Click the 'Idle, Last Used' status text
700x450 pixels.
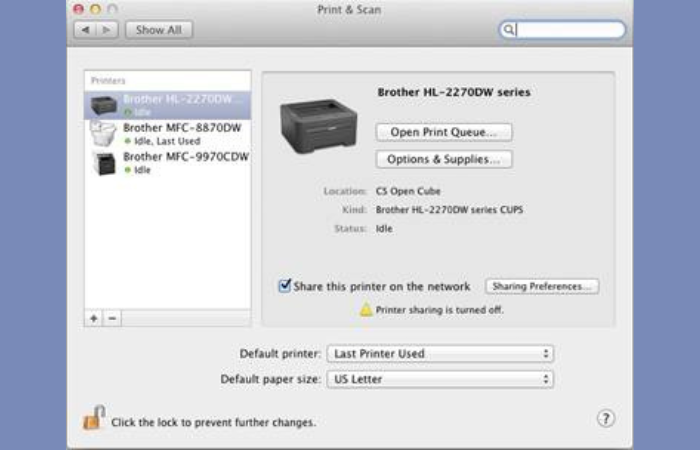pyautogui.click(x=167, y=141)
